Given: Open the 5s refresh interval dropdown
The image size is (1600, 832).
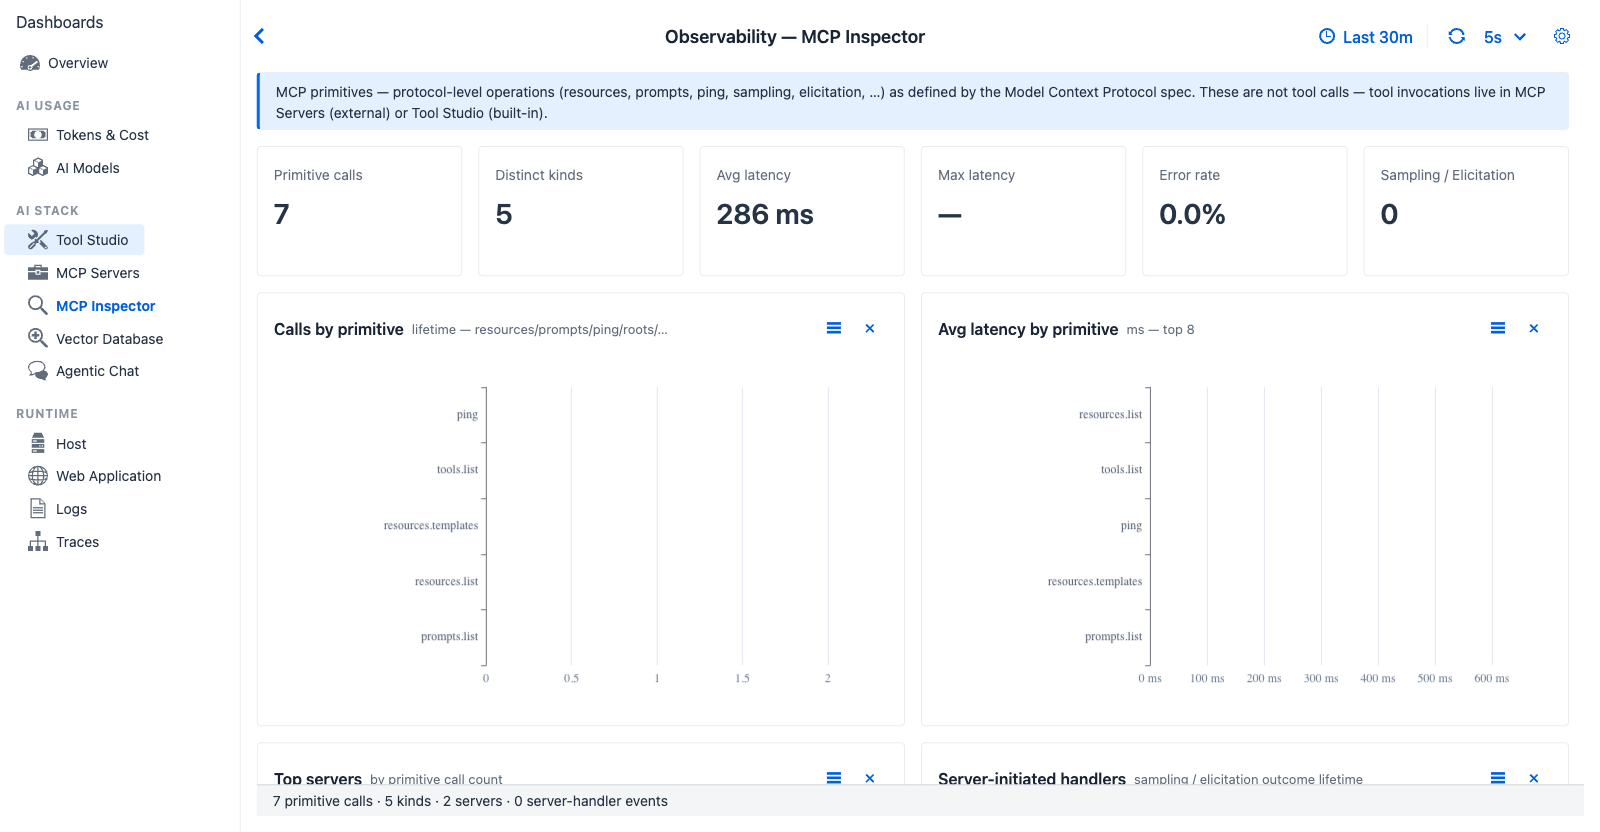Looking at the screenshot, I should click(x=1505, y=37).
